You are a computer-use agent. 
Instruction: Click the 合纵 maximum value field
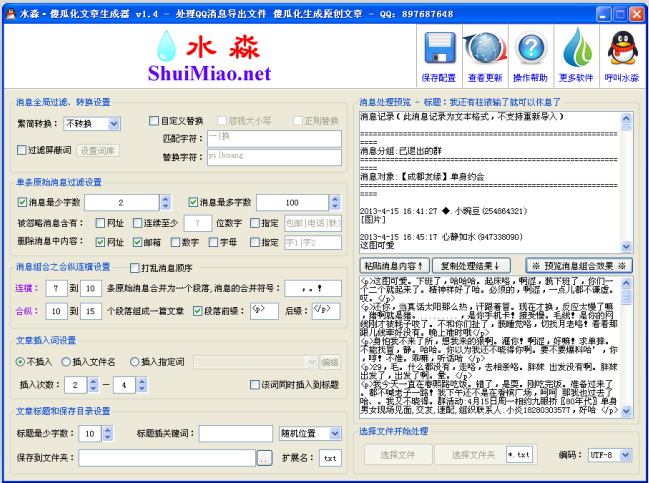coord(91,311)
